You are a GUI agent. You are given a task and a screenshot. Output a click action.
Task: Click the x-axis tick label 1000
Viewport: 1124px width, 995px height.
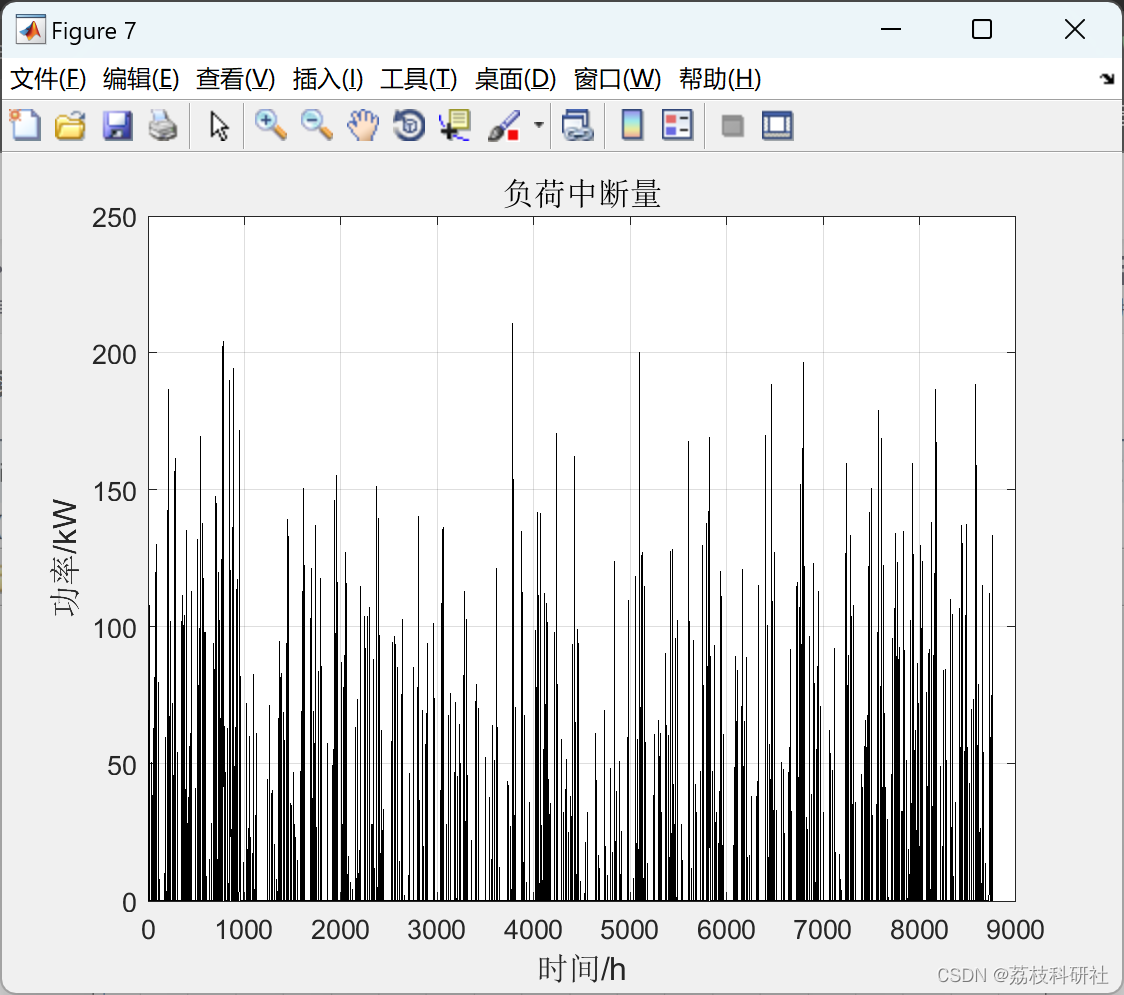(243, 930)
